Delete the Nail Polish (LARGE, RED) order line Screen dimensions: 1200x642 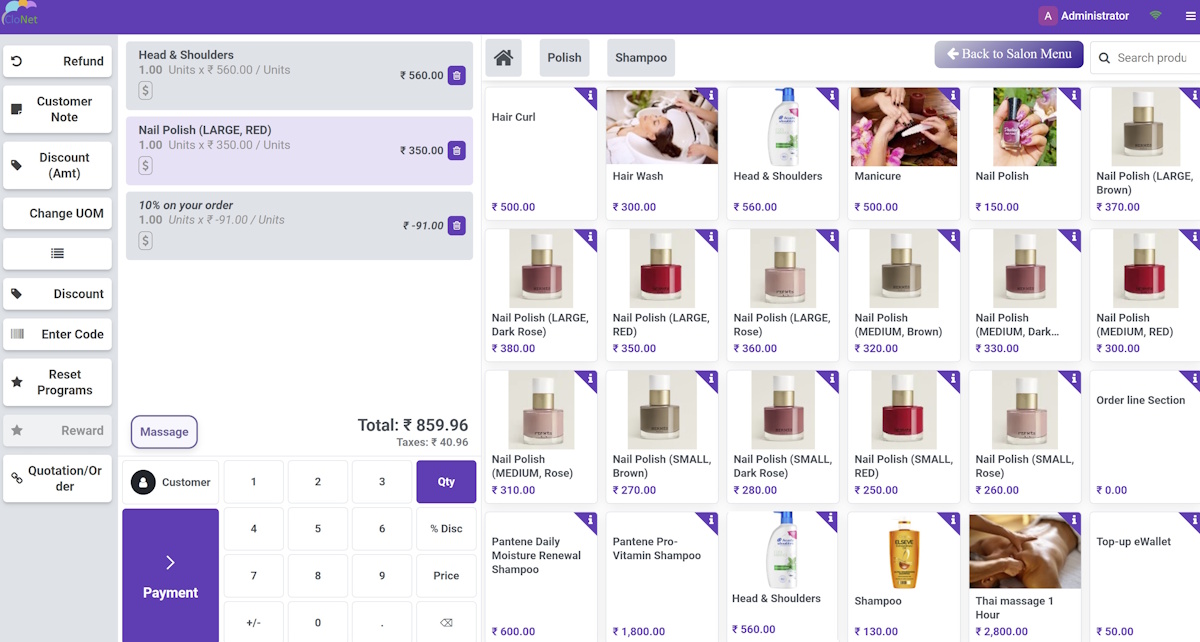456,151
